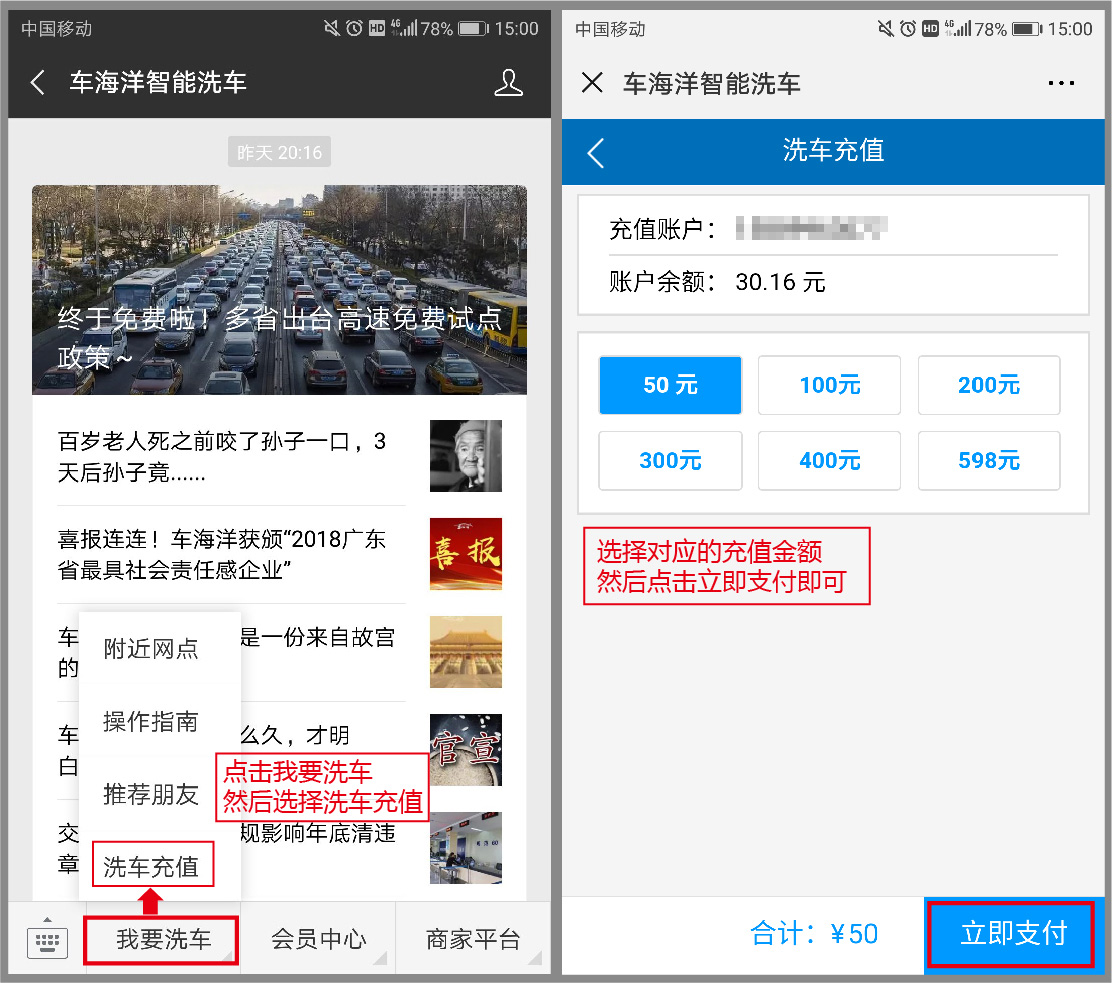Select 操作指南 from the popup menu
This screenshot has width=1112, height=983.
tap(152, 722)
